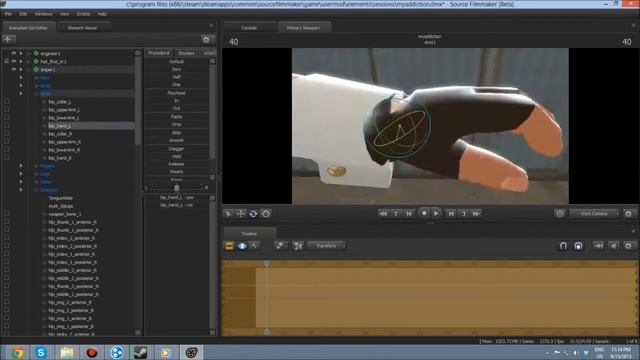Click the keymode tool icon left of Transform

[280, 246]
